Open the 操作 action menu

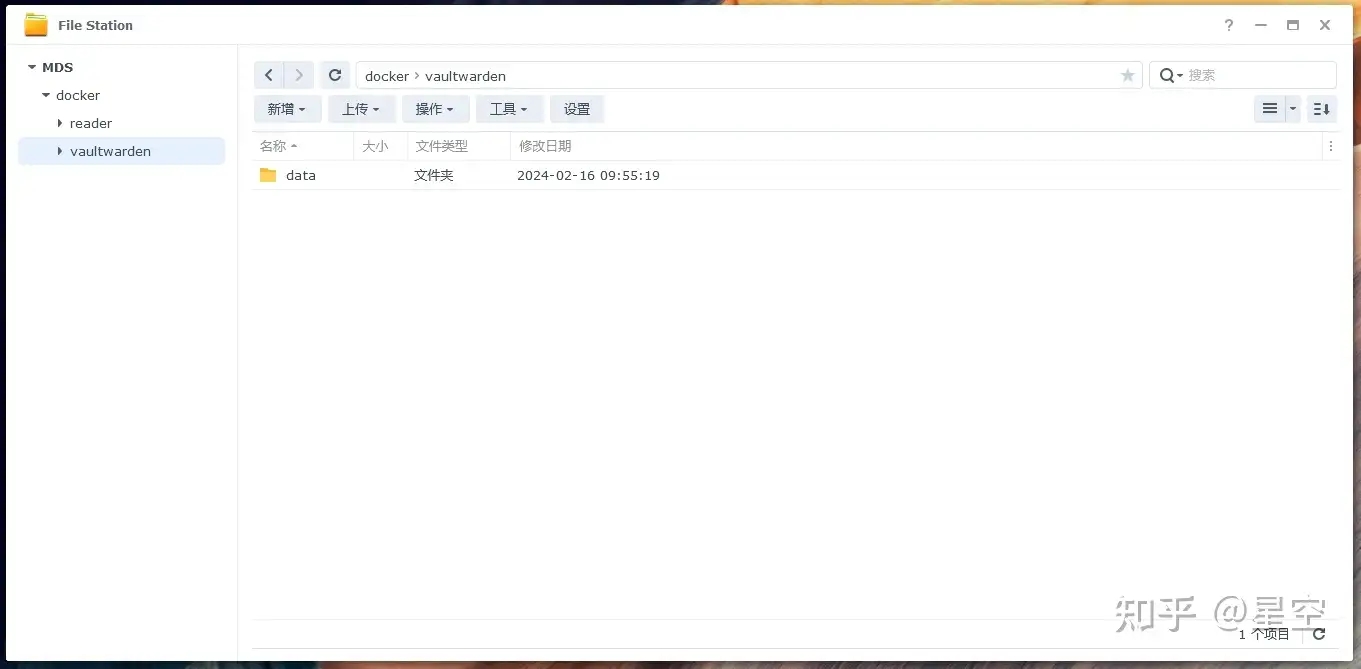click(x=435, y=109)
